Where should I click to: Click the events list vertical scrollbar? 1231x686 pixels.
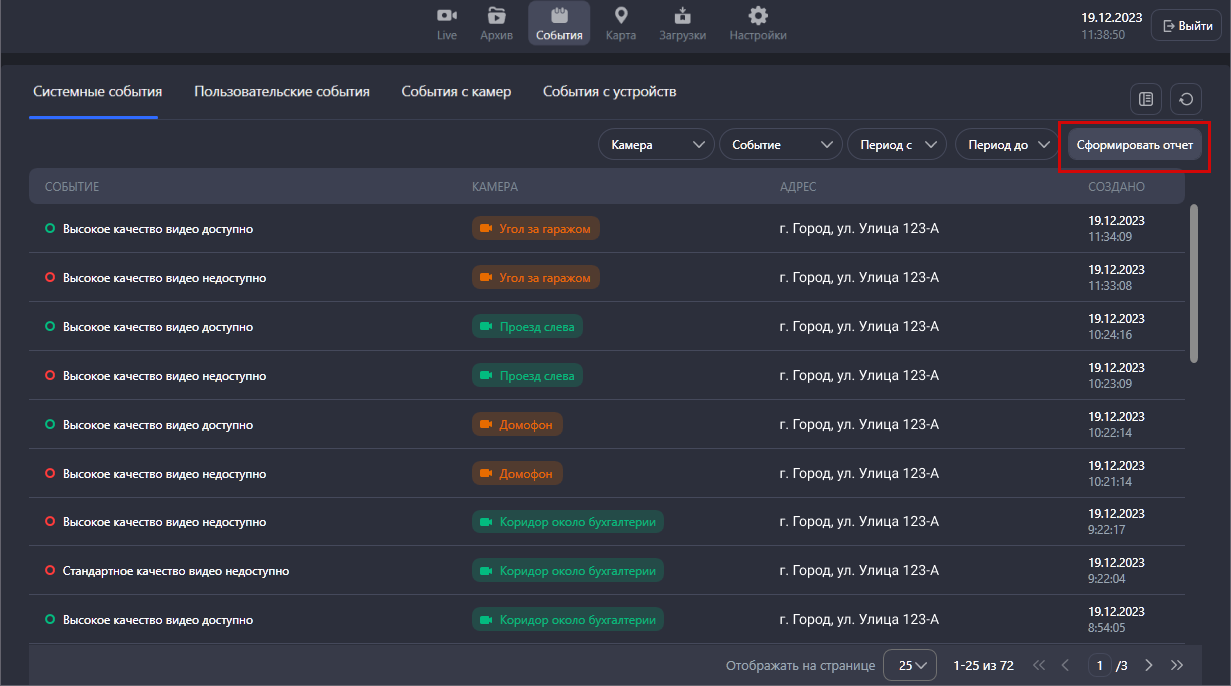pyautogui.click(x=1194, y=284)
